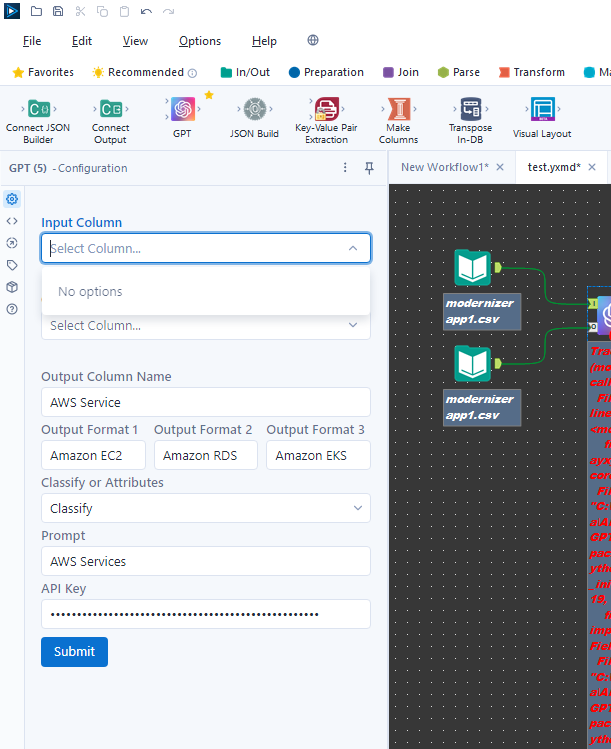This screenshot has height=749, width=611.
Task: Select the Make Columns tool
Action: tap(398, 120)
